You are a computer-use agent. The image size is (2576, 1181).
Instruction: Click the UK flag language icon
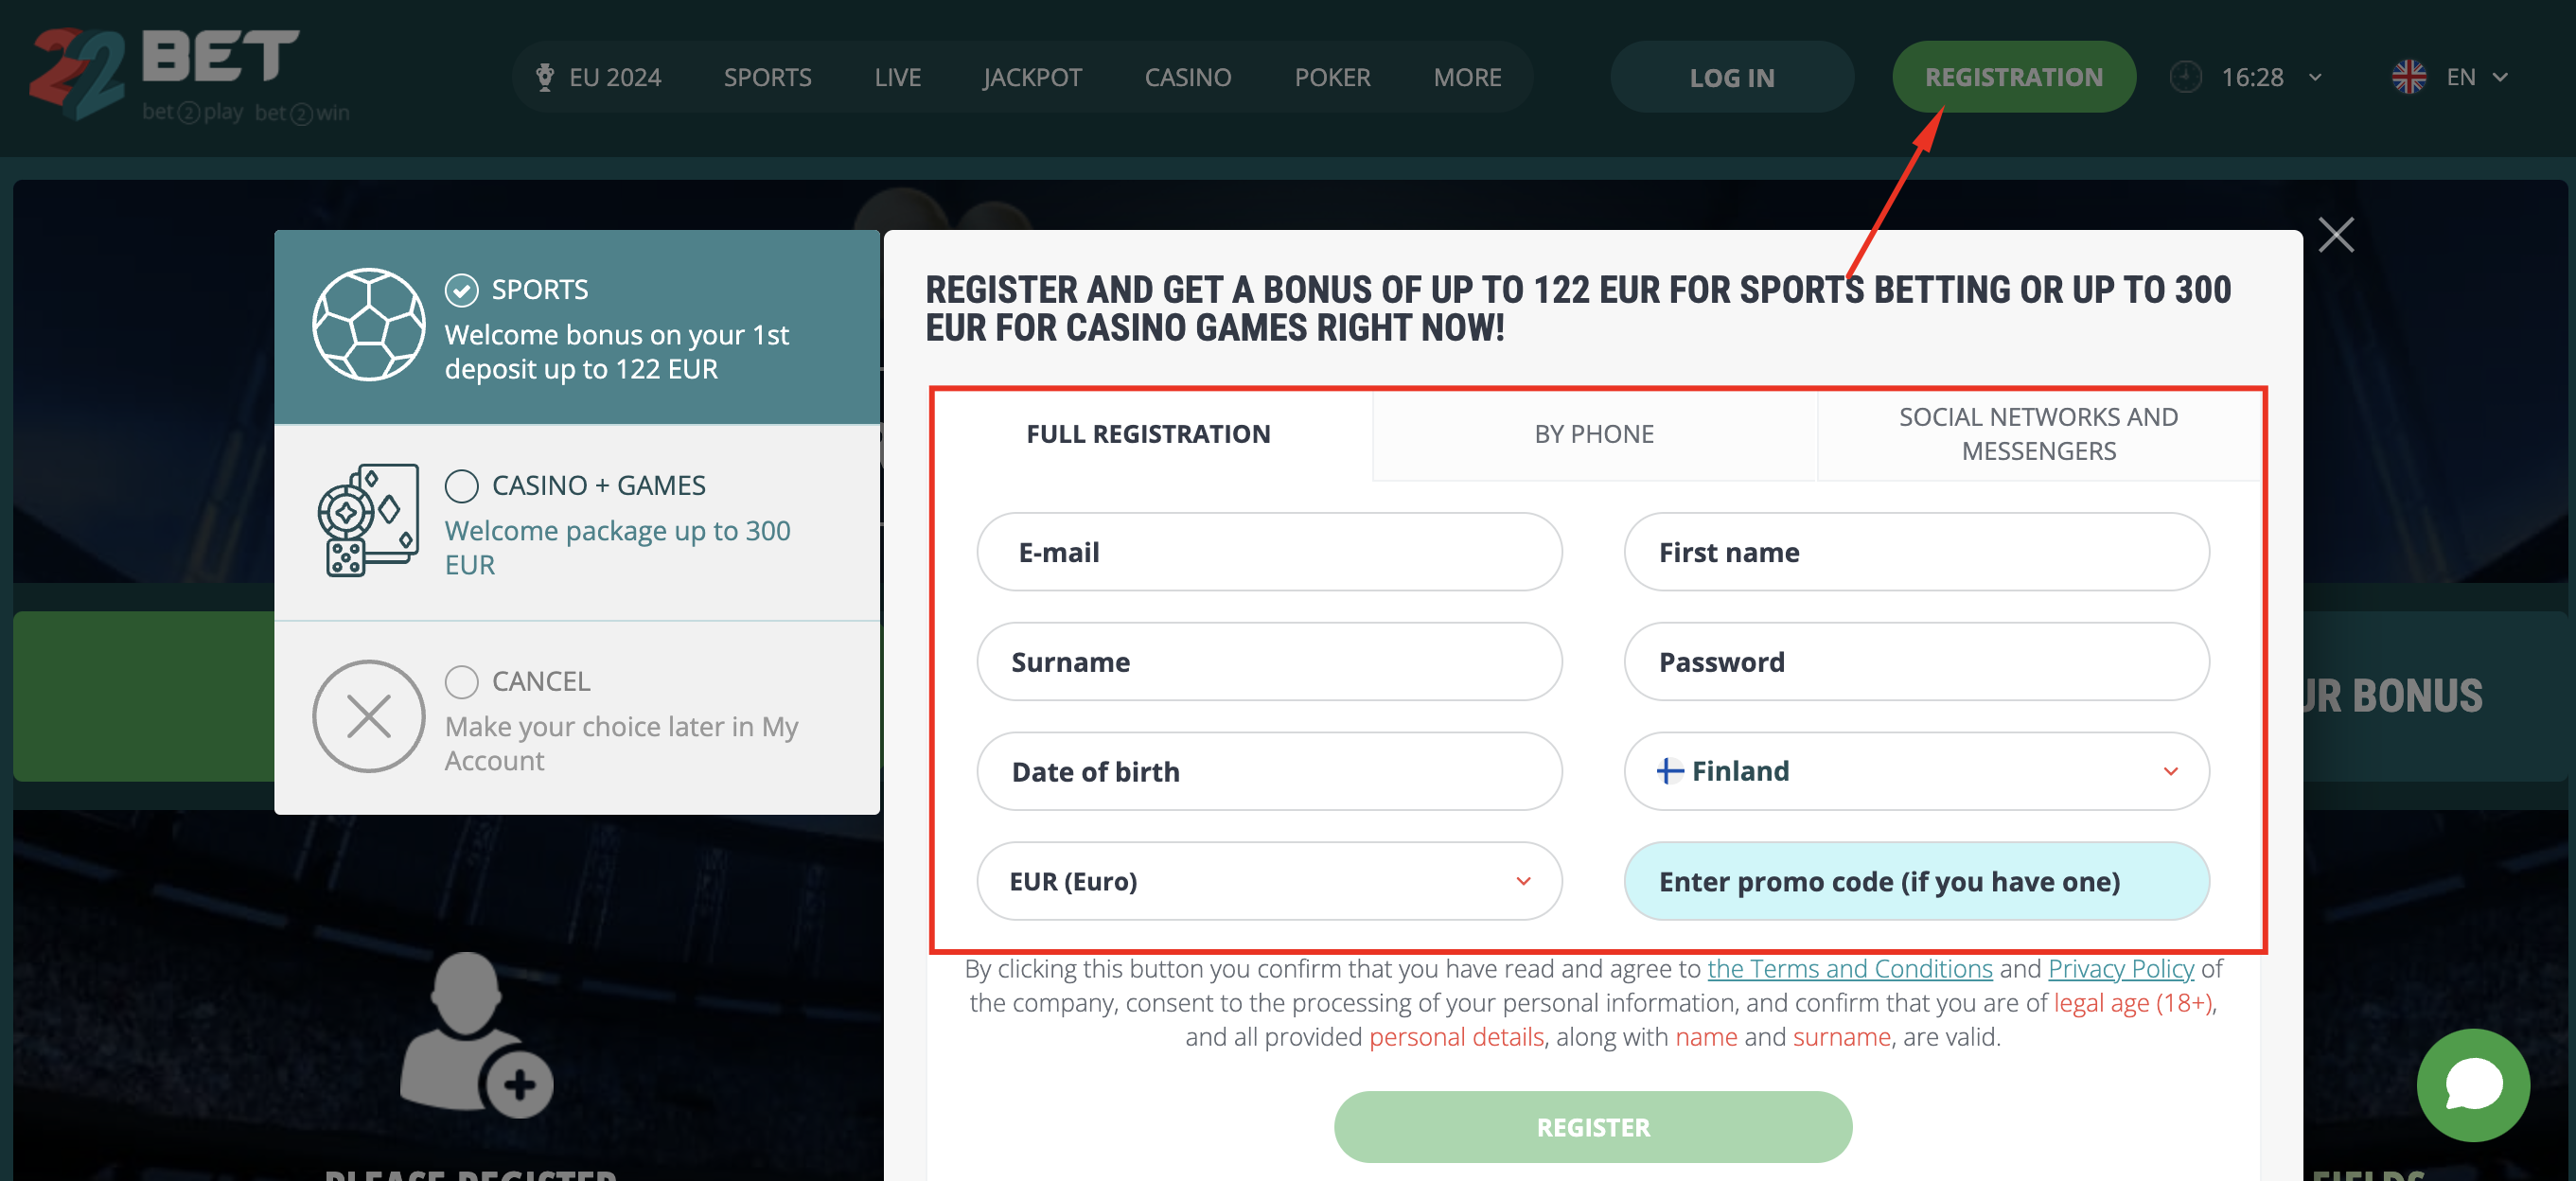tap(2408, 77)
